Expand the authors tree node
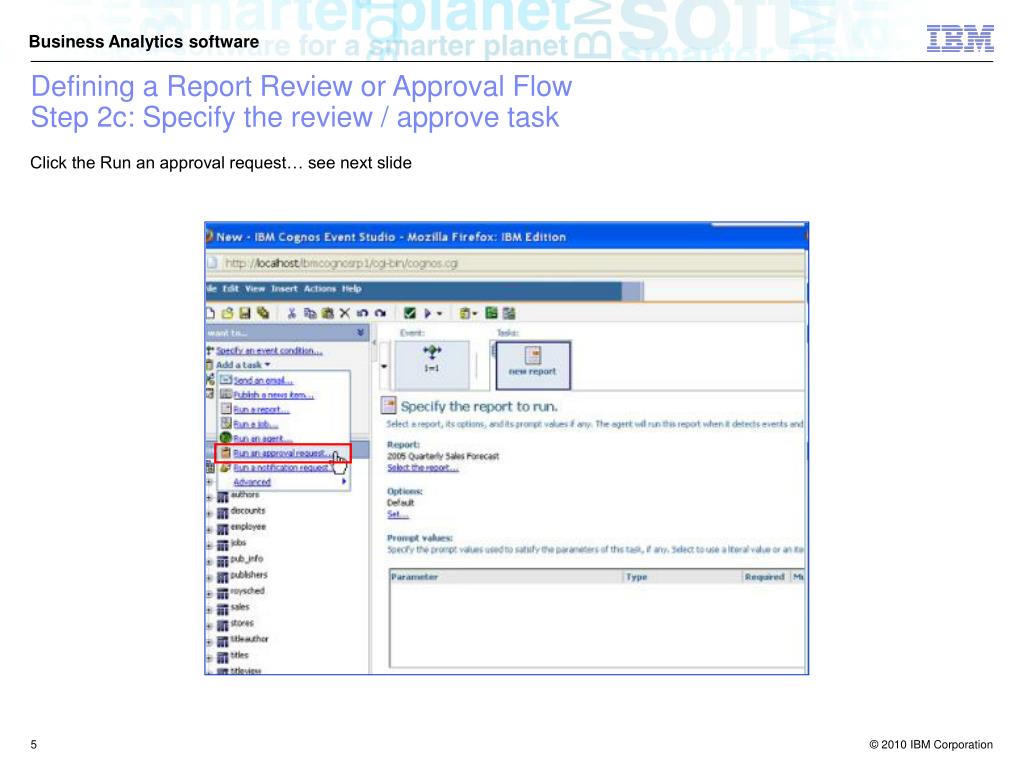 210,498
